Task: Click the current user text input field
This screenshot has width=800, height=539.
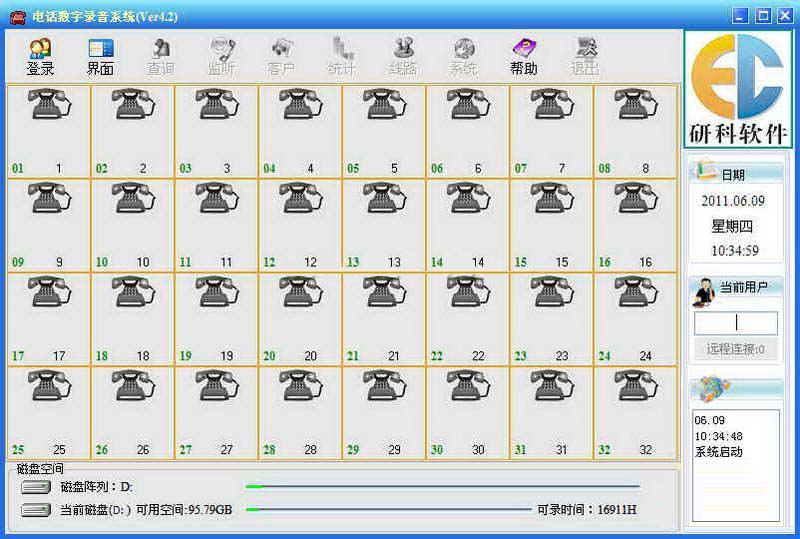Action: click(x=735, y=323)
